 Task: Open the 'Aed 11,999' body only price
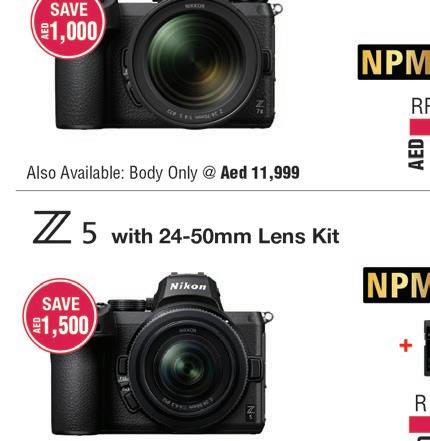tap(260, 173)
